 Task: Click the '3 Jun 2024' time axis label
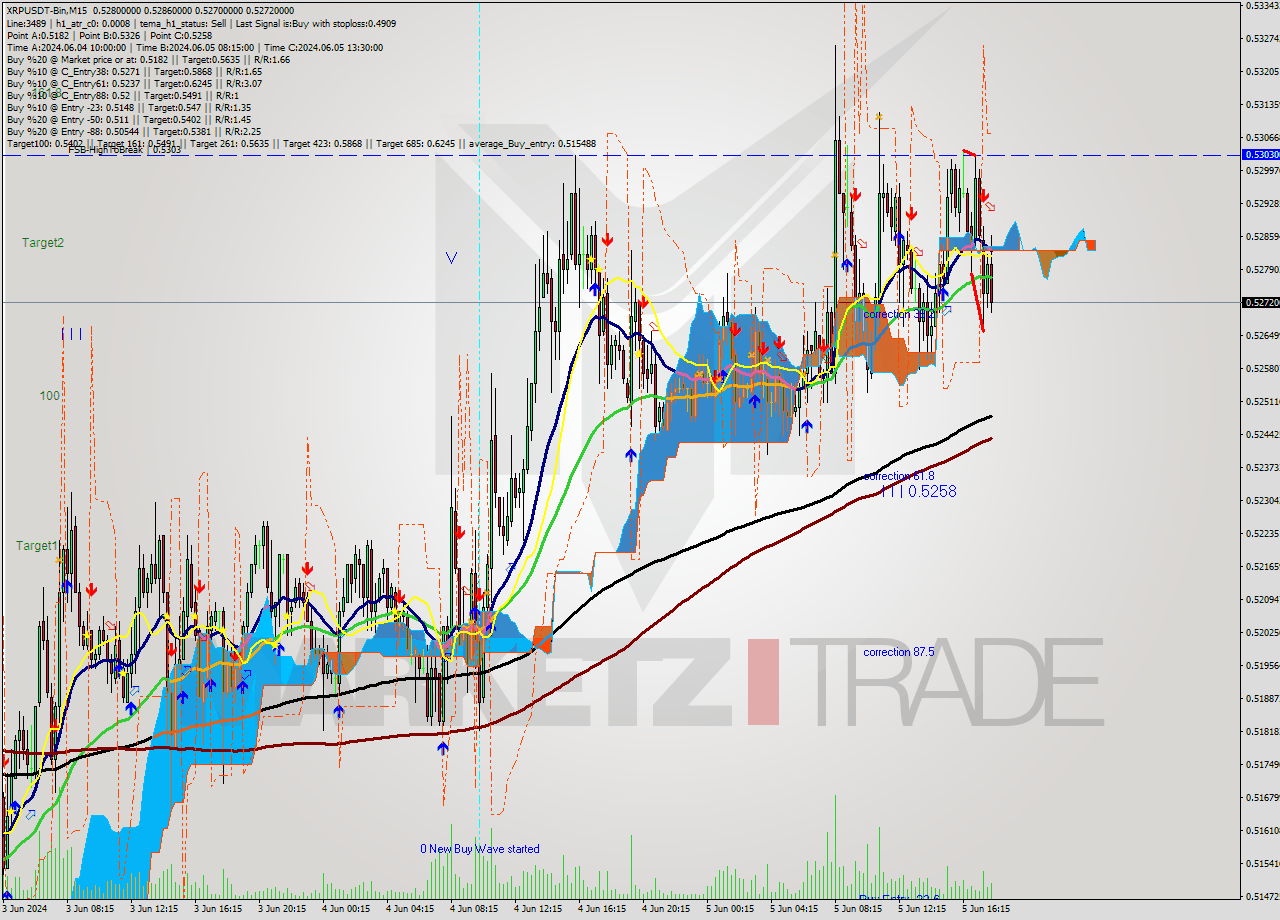(x=26, y=909)
